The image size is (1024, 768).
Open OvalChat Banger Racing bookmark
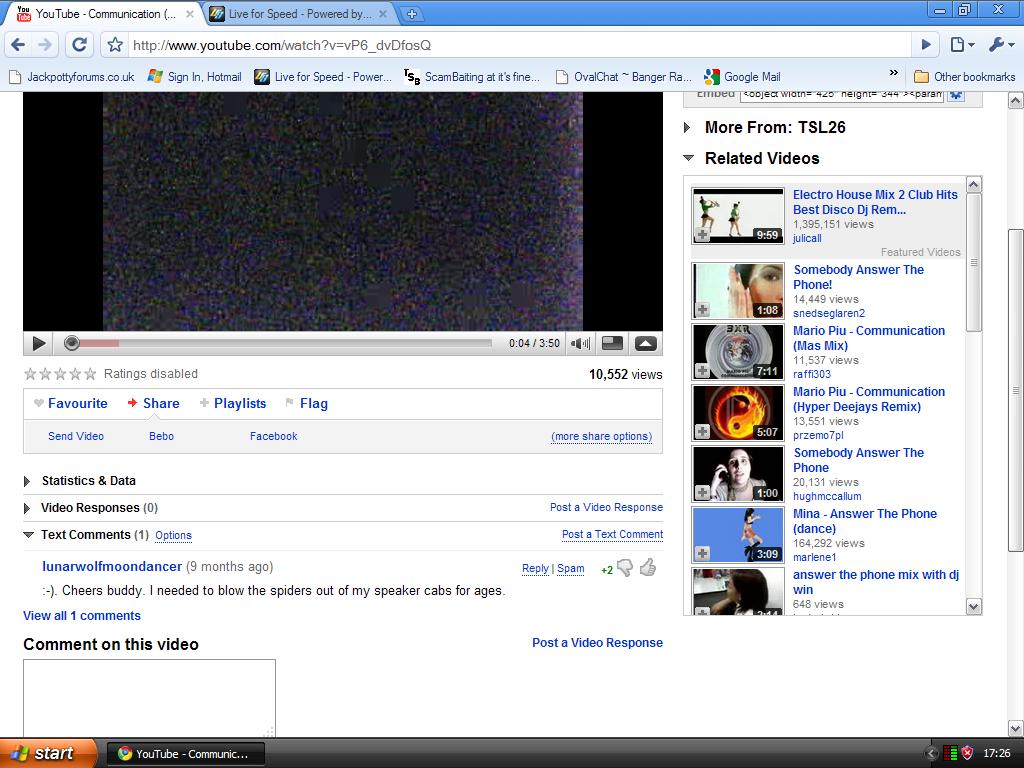pyautogui.click(x=624, y=77)
